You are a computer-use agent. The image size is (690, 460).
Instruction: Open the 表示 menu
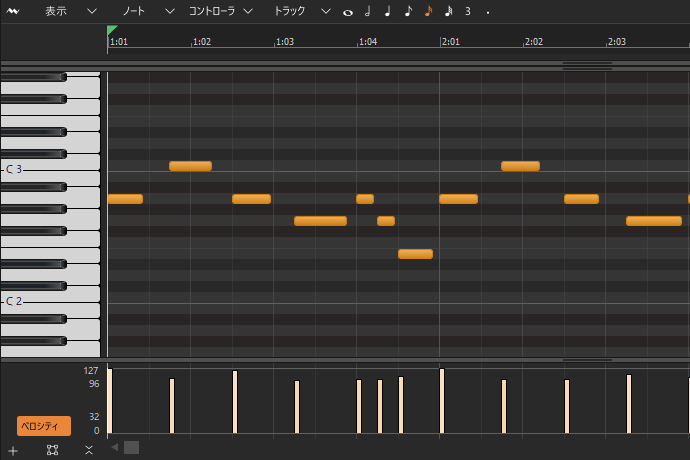click(x=56, y=11)
